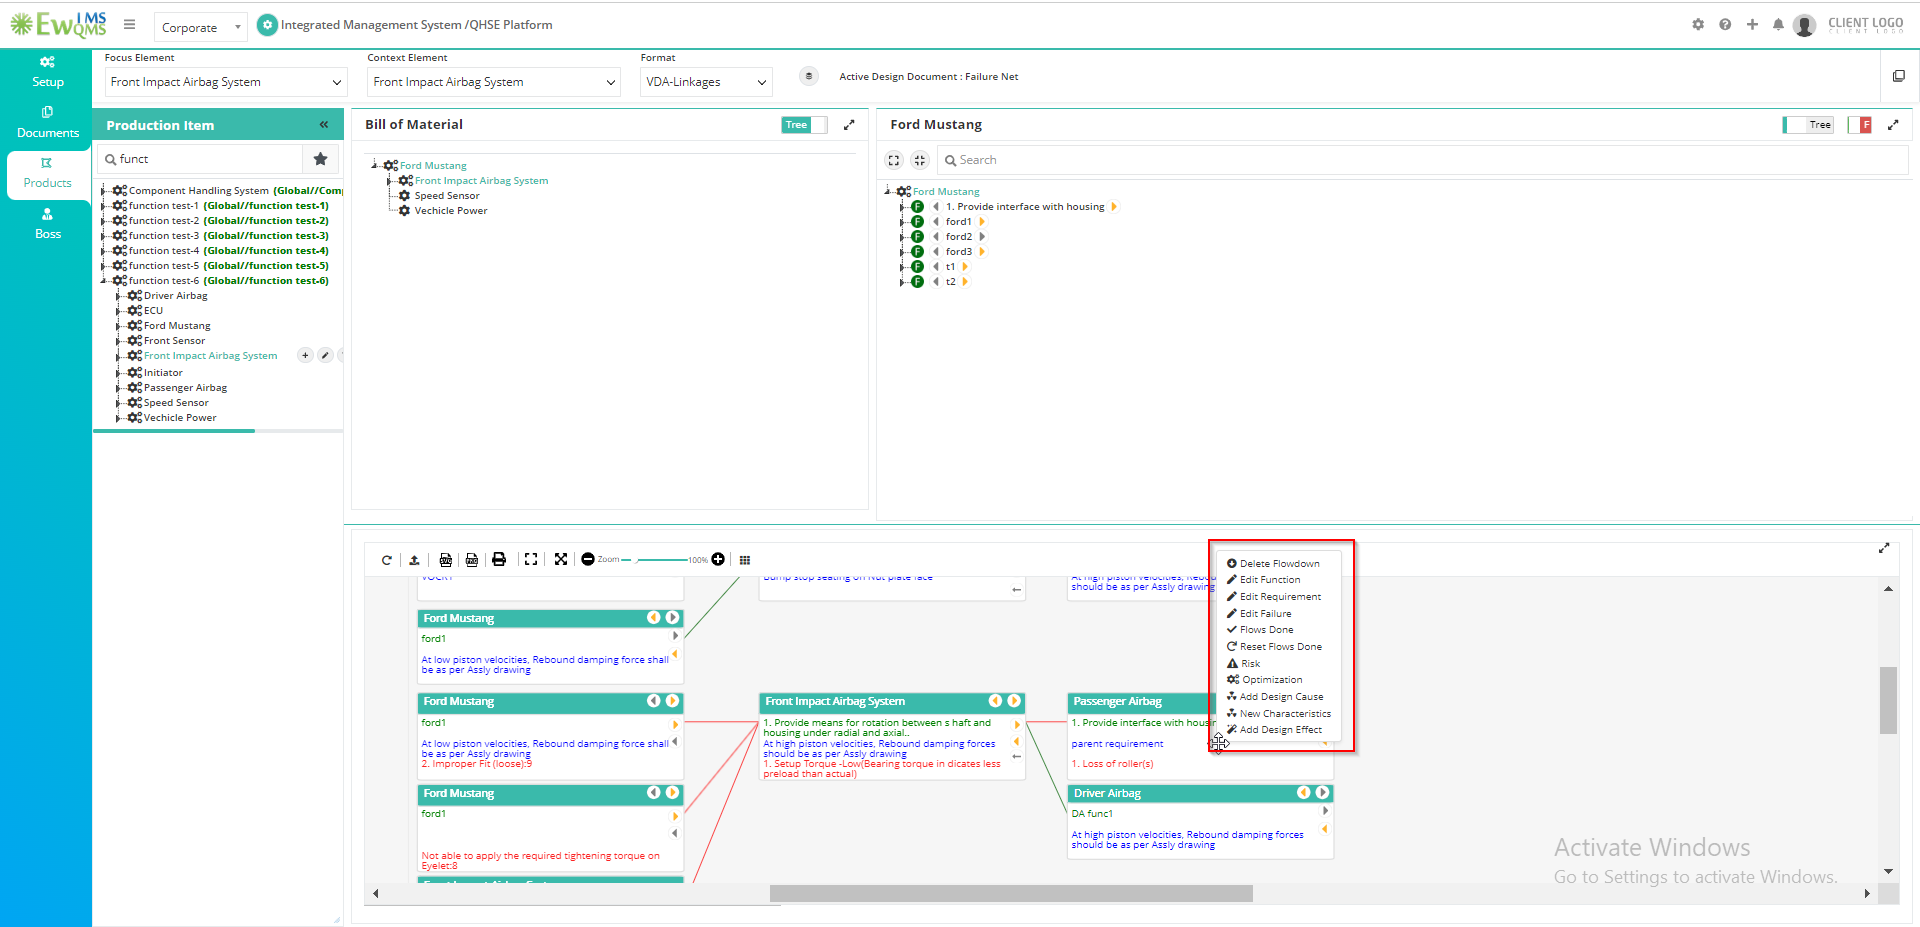
Task: Open the Context Element dropdown
Action: coord(495,82)
